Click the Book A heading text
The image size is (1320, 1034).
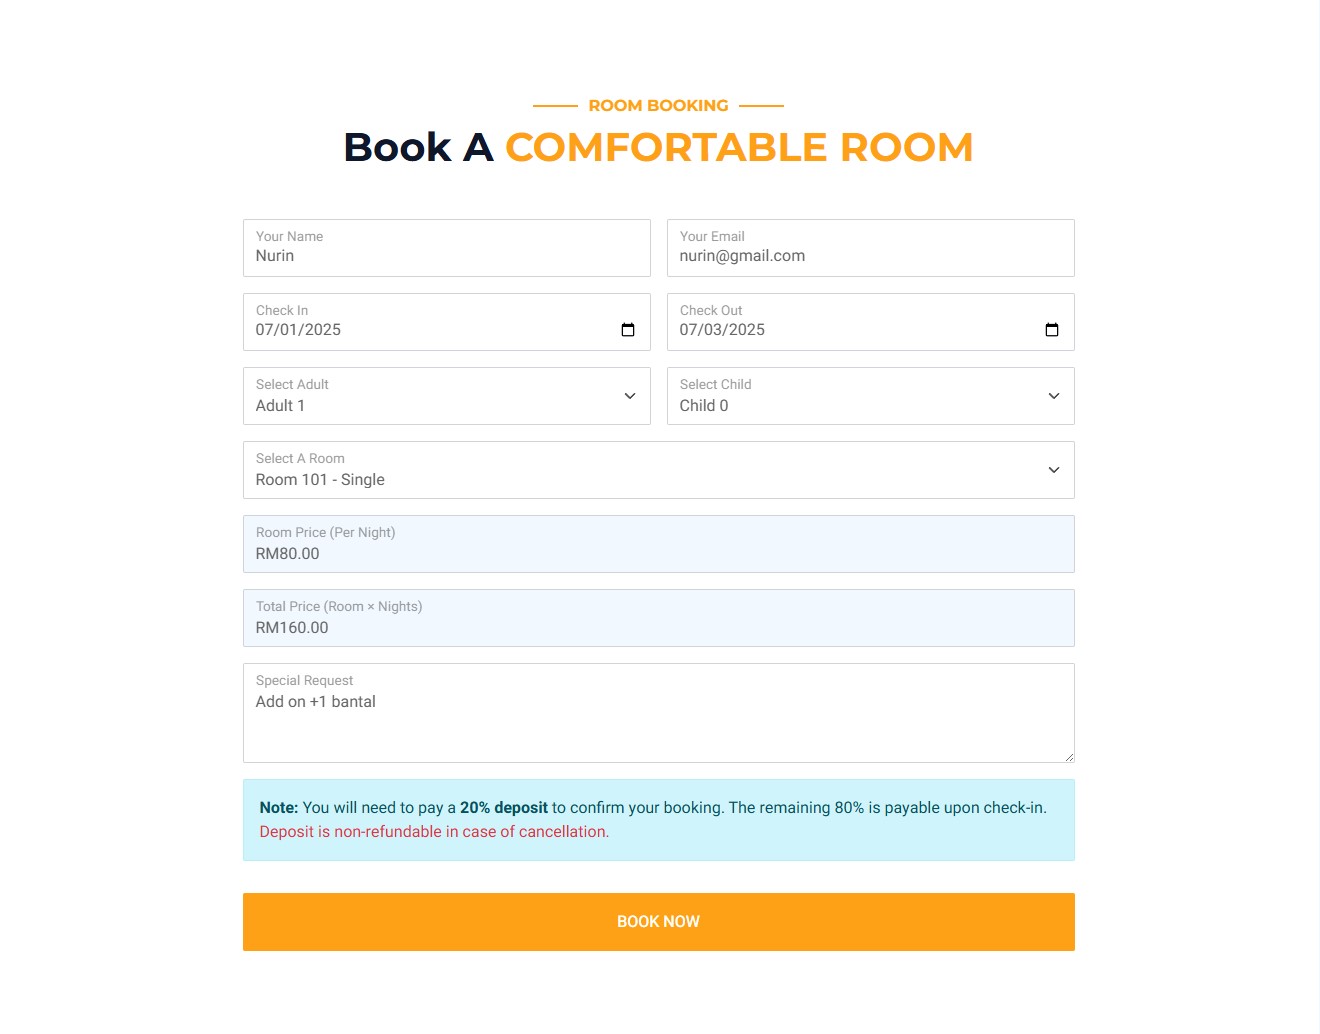point(418,148)
